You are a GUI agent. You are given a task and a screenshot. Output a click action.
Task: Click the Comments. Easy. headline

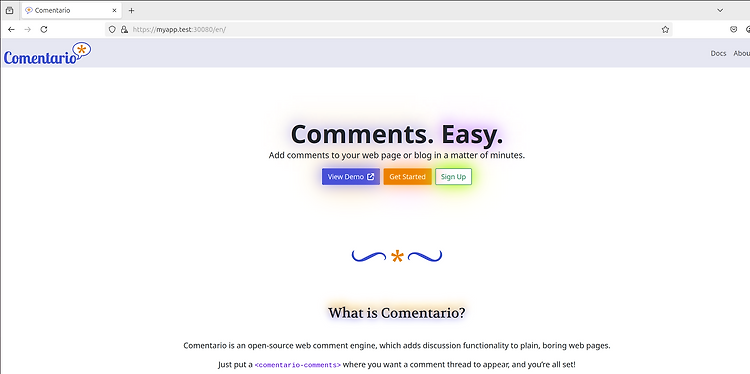397,134
